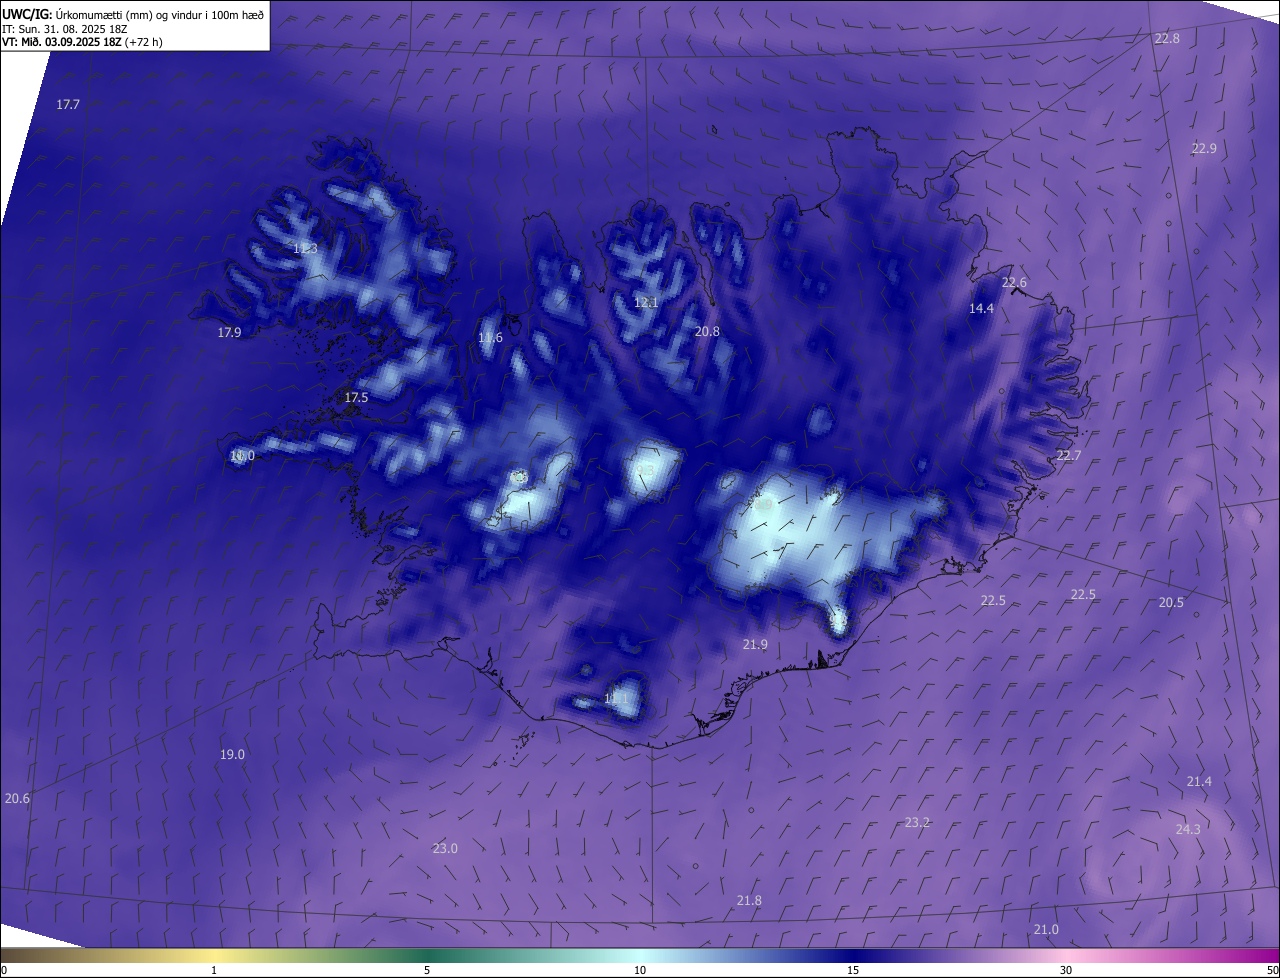This screenshot has height=978, width=1280.
Task: Click the '(+72 h)' forecast offset text
Action: (x=143, y=42)
